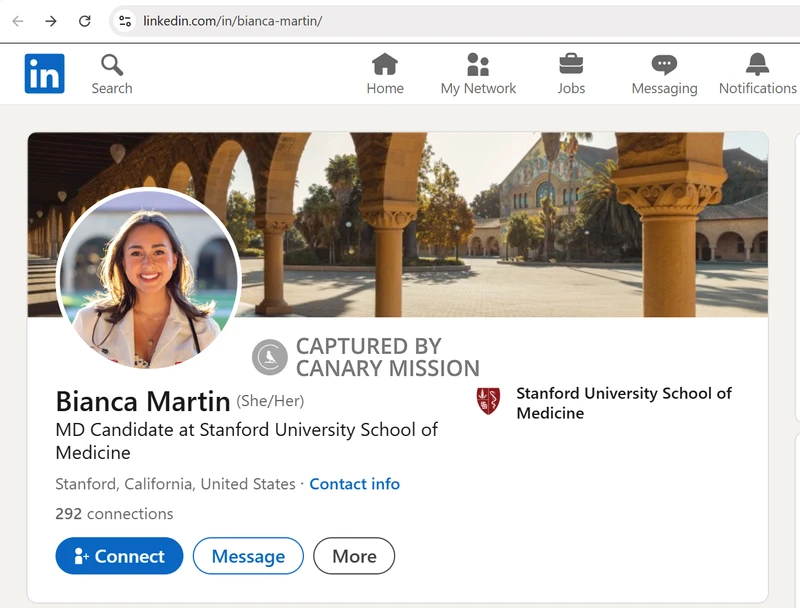Click the browser back arrow
Image resolution: width=800 pixels, height=608 pixels.
coord(18,21)
